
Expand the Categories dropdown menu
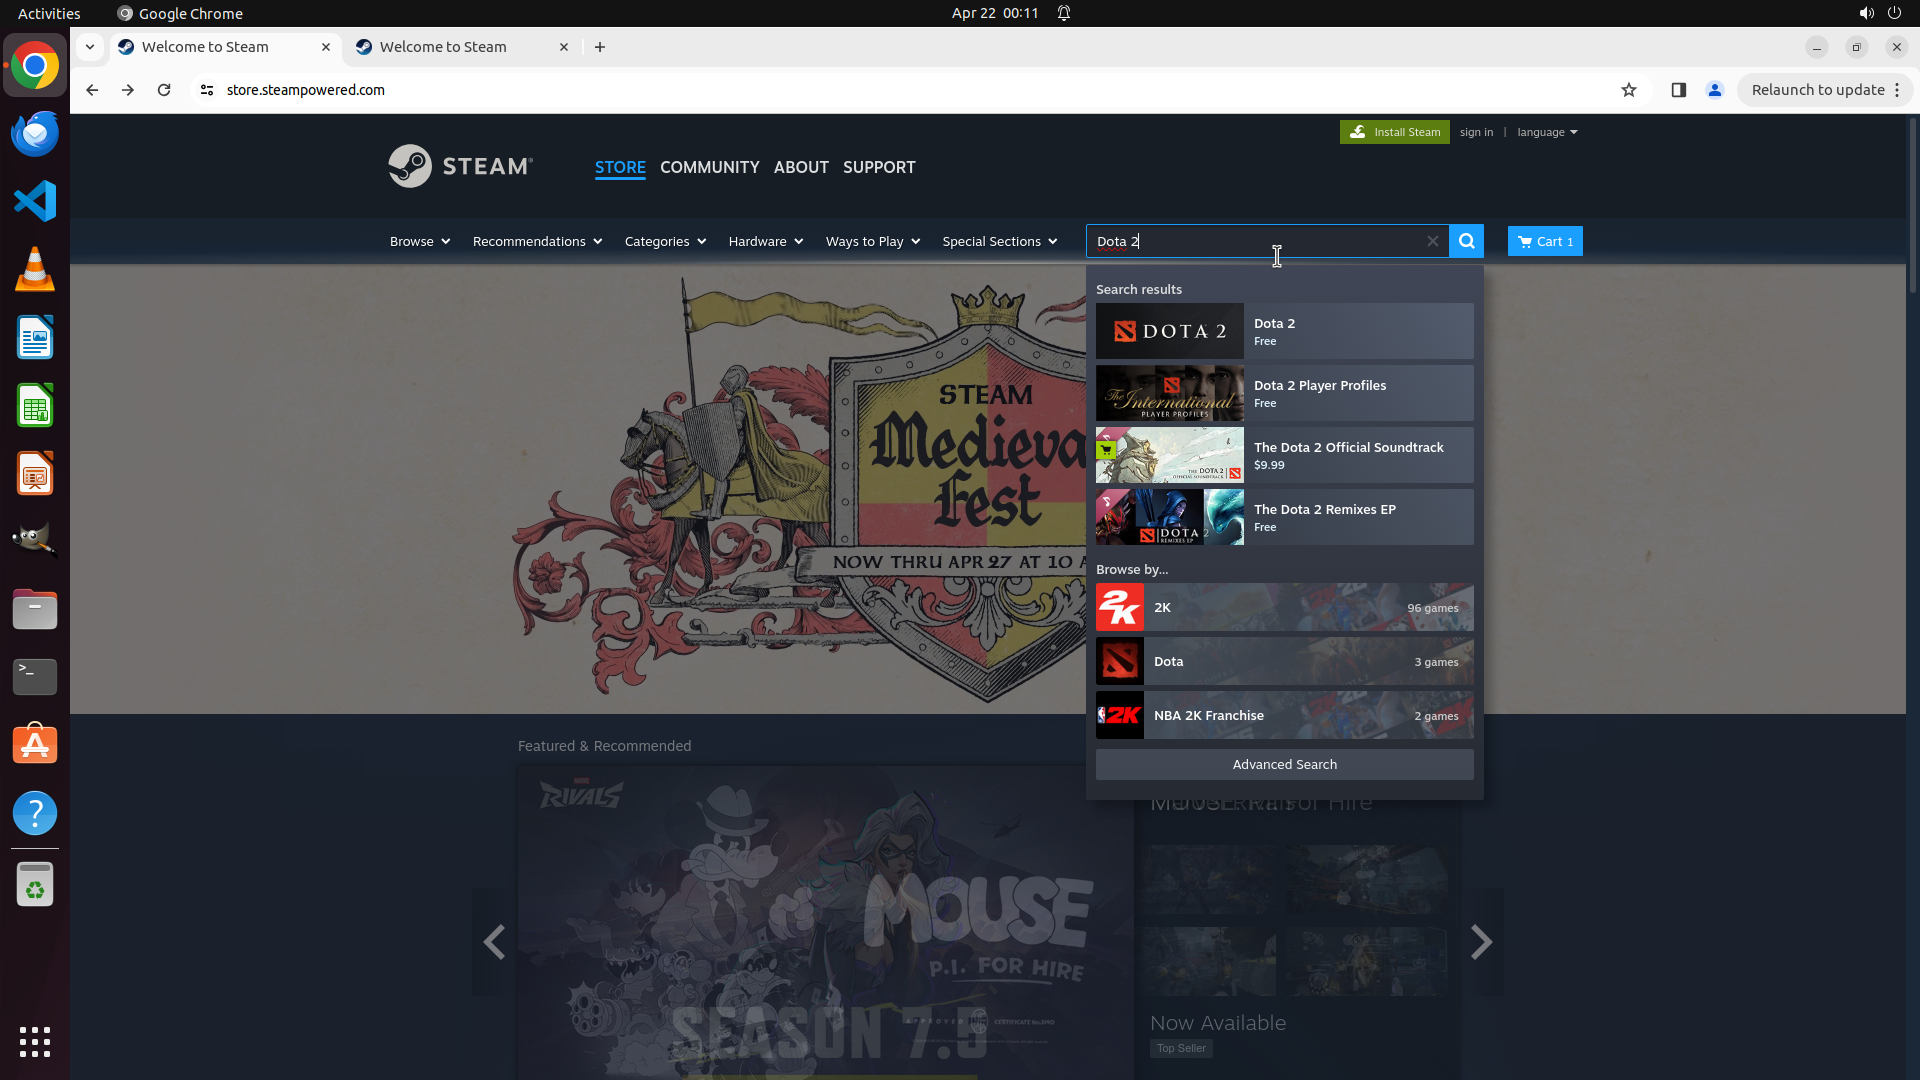click(x=664, y=241)
